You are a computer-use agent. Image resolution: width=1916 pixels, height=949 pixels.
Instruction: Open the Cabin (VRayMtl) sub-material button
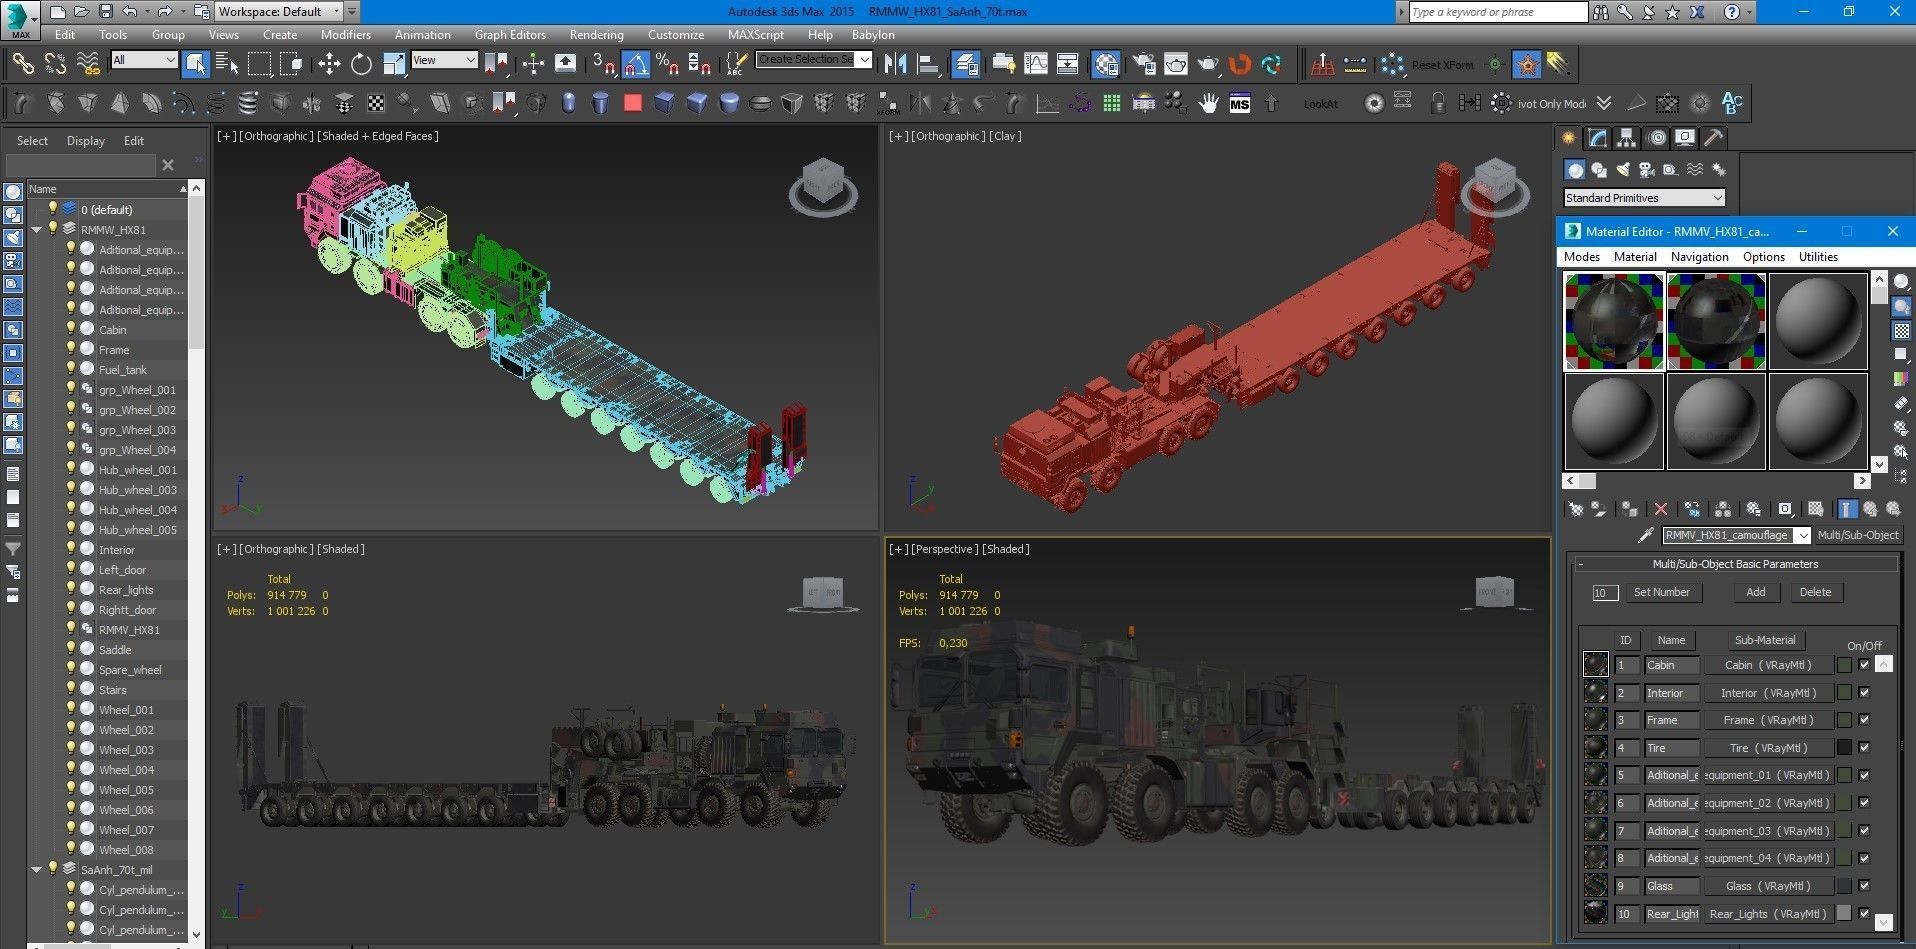point(1768,665)
